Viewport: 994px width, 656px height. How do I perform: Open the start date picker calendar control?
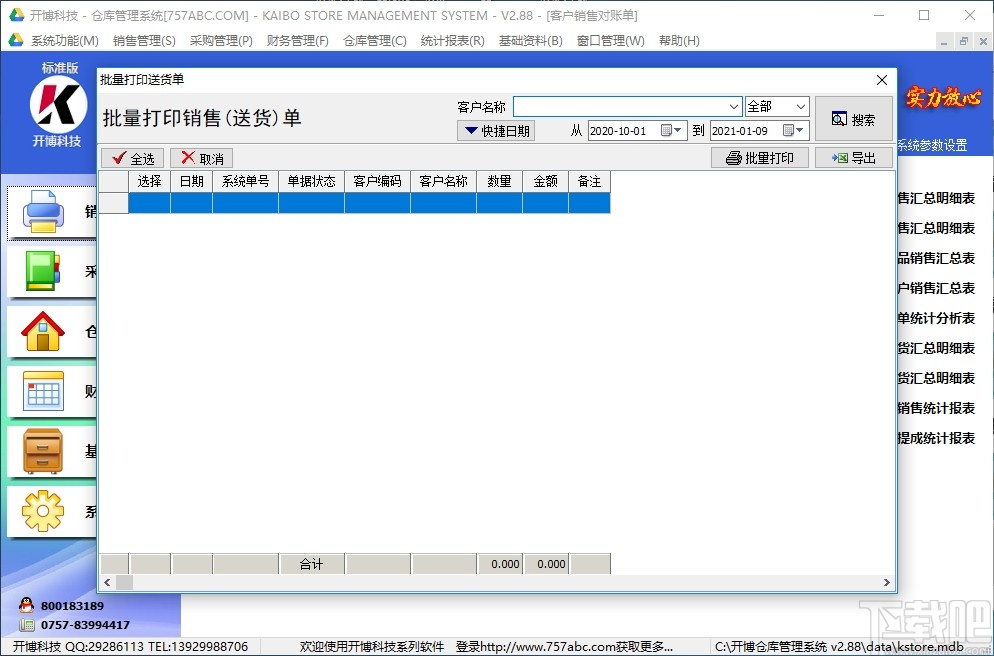coord(668,130)
